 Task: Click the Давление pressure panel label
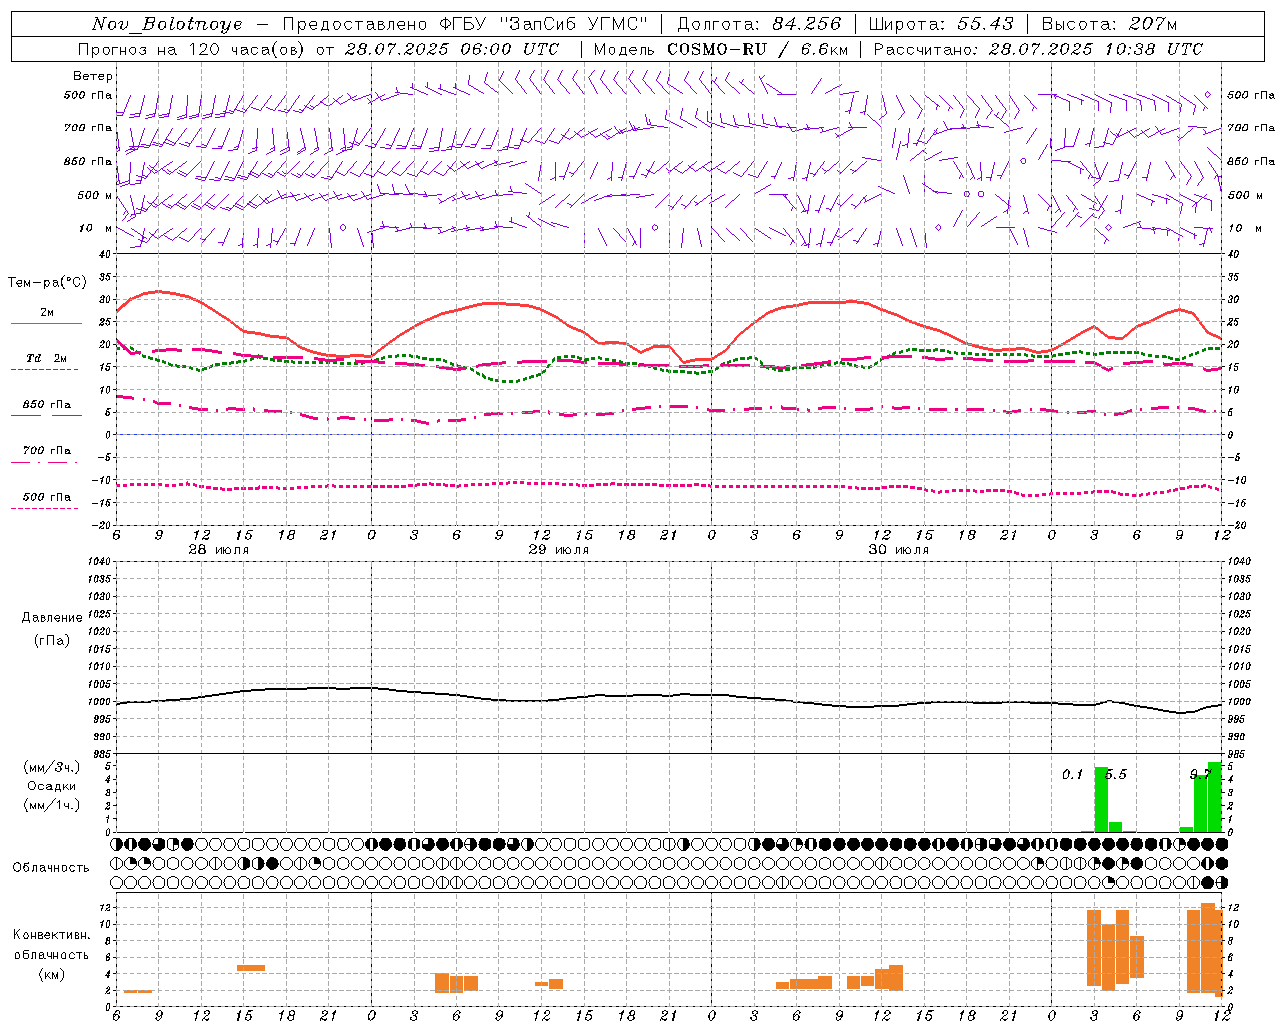[52, 618]
